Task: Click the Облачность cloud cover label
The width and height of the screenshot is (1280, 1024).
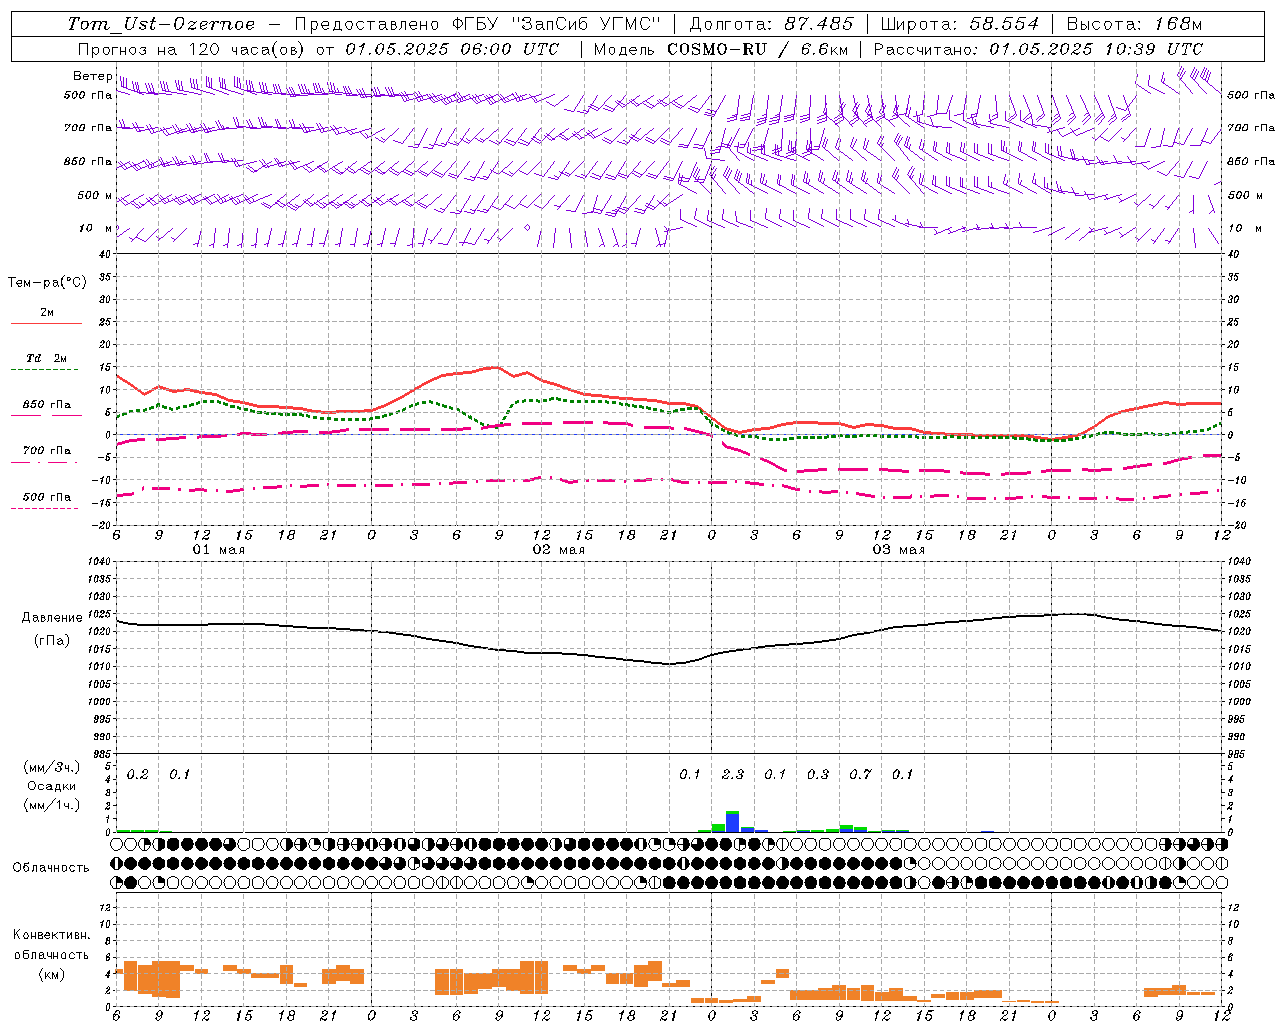Action: click(51, 867)
